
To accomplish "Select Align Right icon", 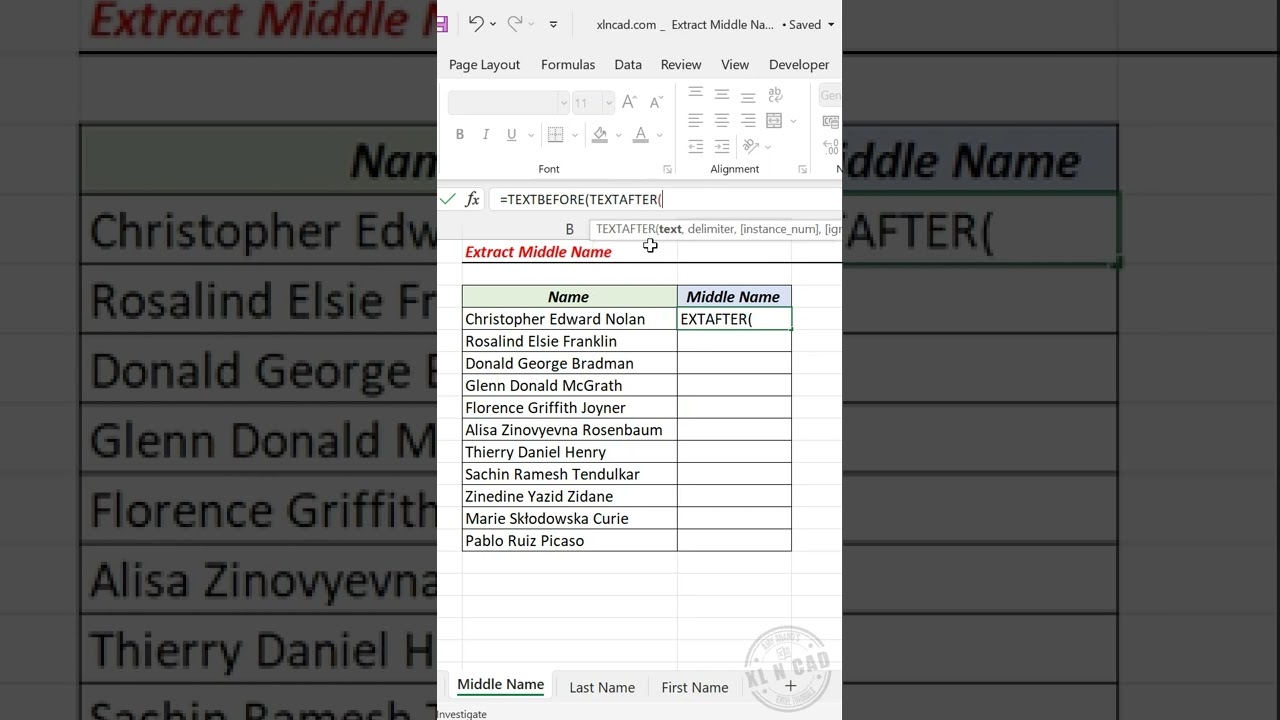I will pos(747,121).
